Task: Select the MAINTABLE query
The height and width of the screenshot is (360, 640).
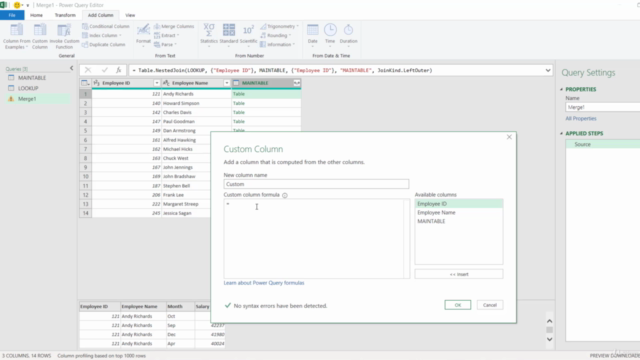Action: [32, 78]
